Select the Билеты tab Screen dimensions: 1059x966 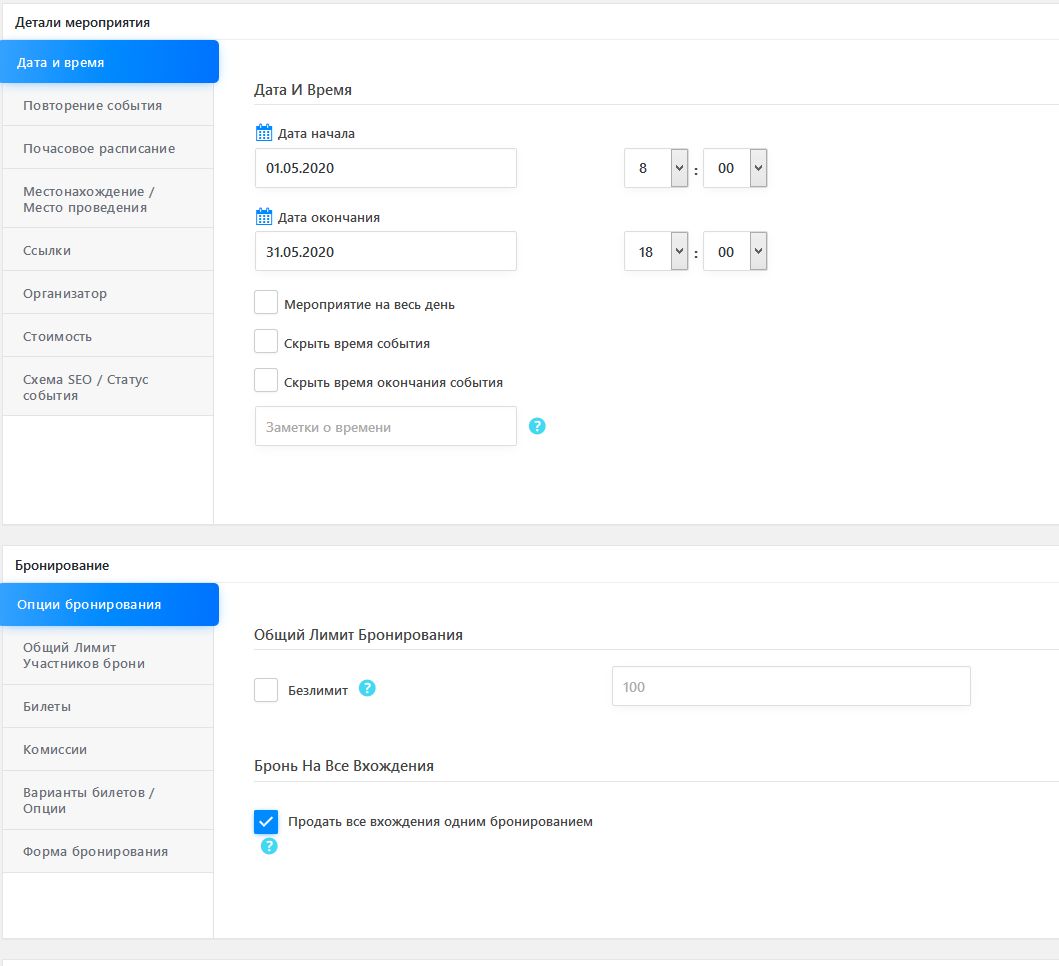tap(107, 706)
